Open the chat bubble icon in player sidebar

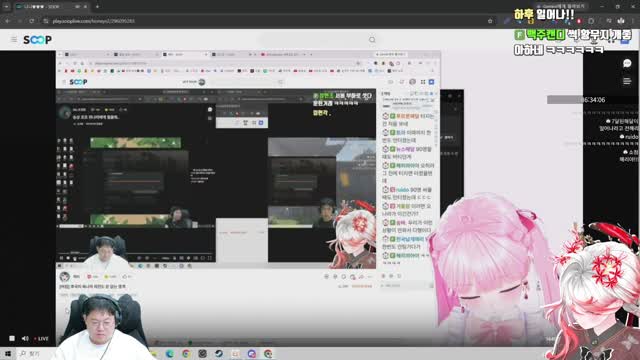627,63
